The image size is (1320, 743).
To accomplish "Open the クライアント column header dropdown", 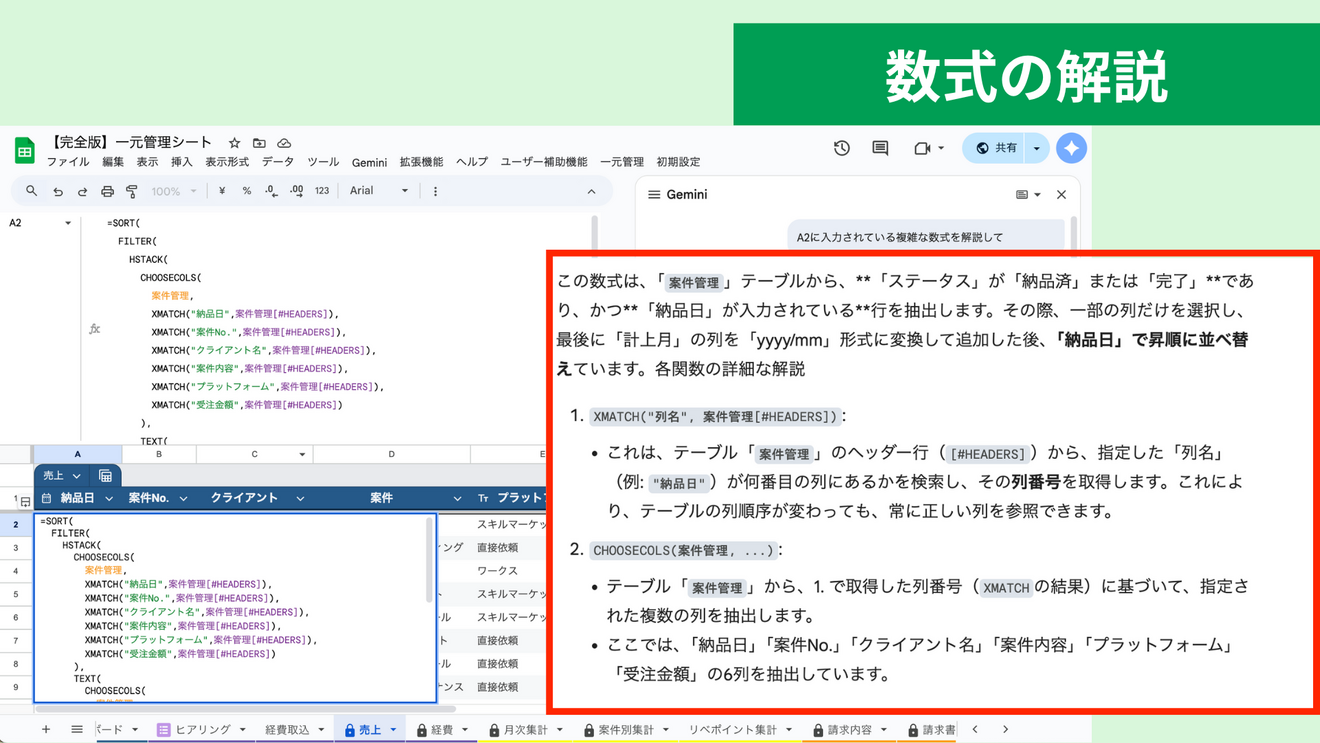I will (300, 498).
